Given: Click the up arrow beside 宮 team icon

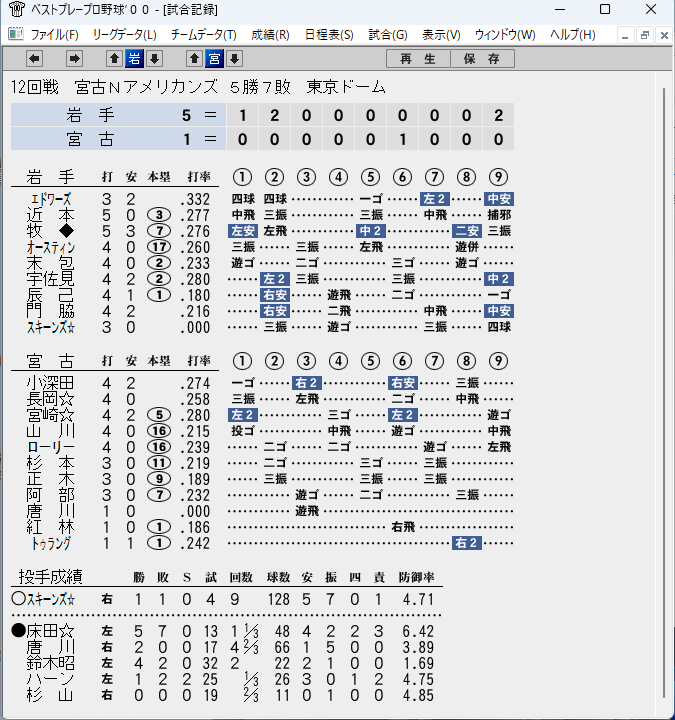Looking at the screenshot, I should point(194,59).
